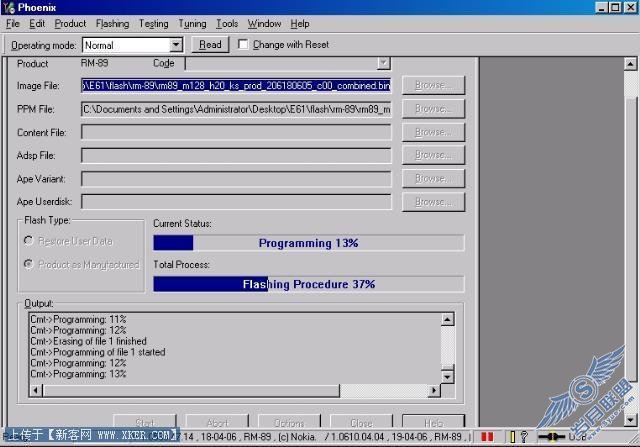
Task: Click Browse for Ape Userdisk
Action: (x=433, y=202)
